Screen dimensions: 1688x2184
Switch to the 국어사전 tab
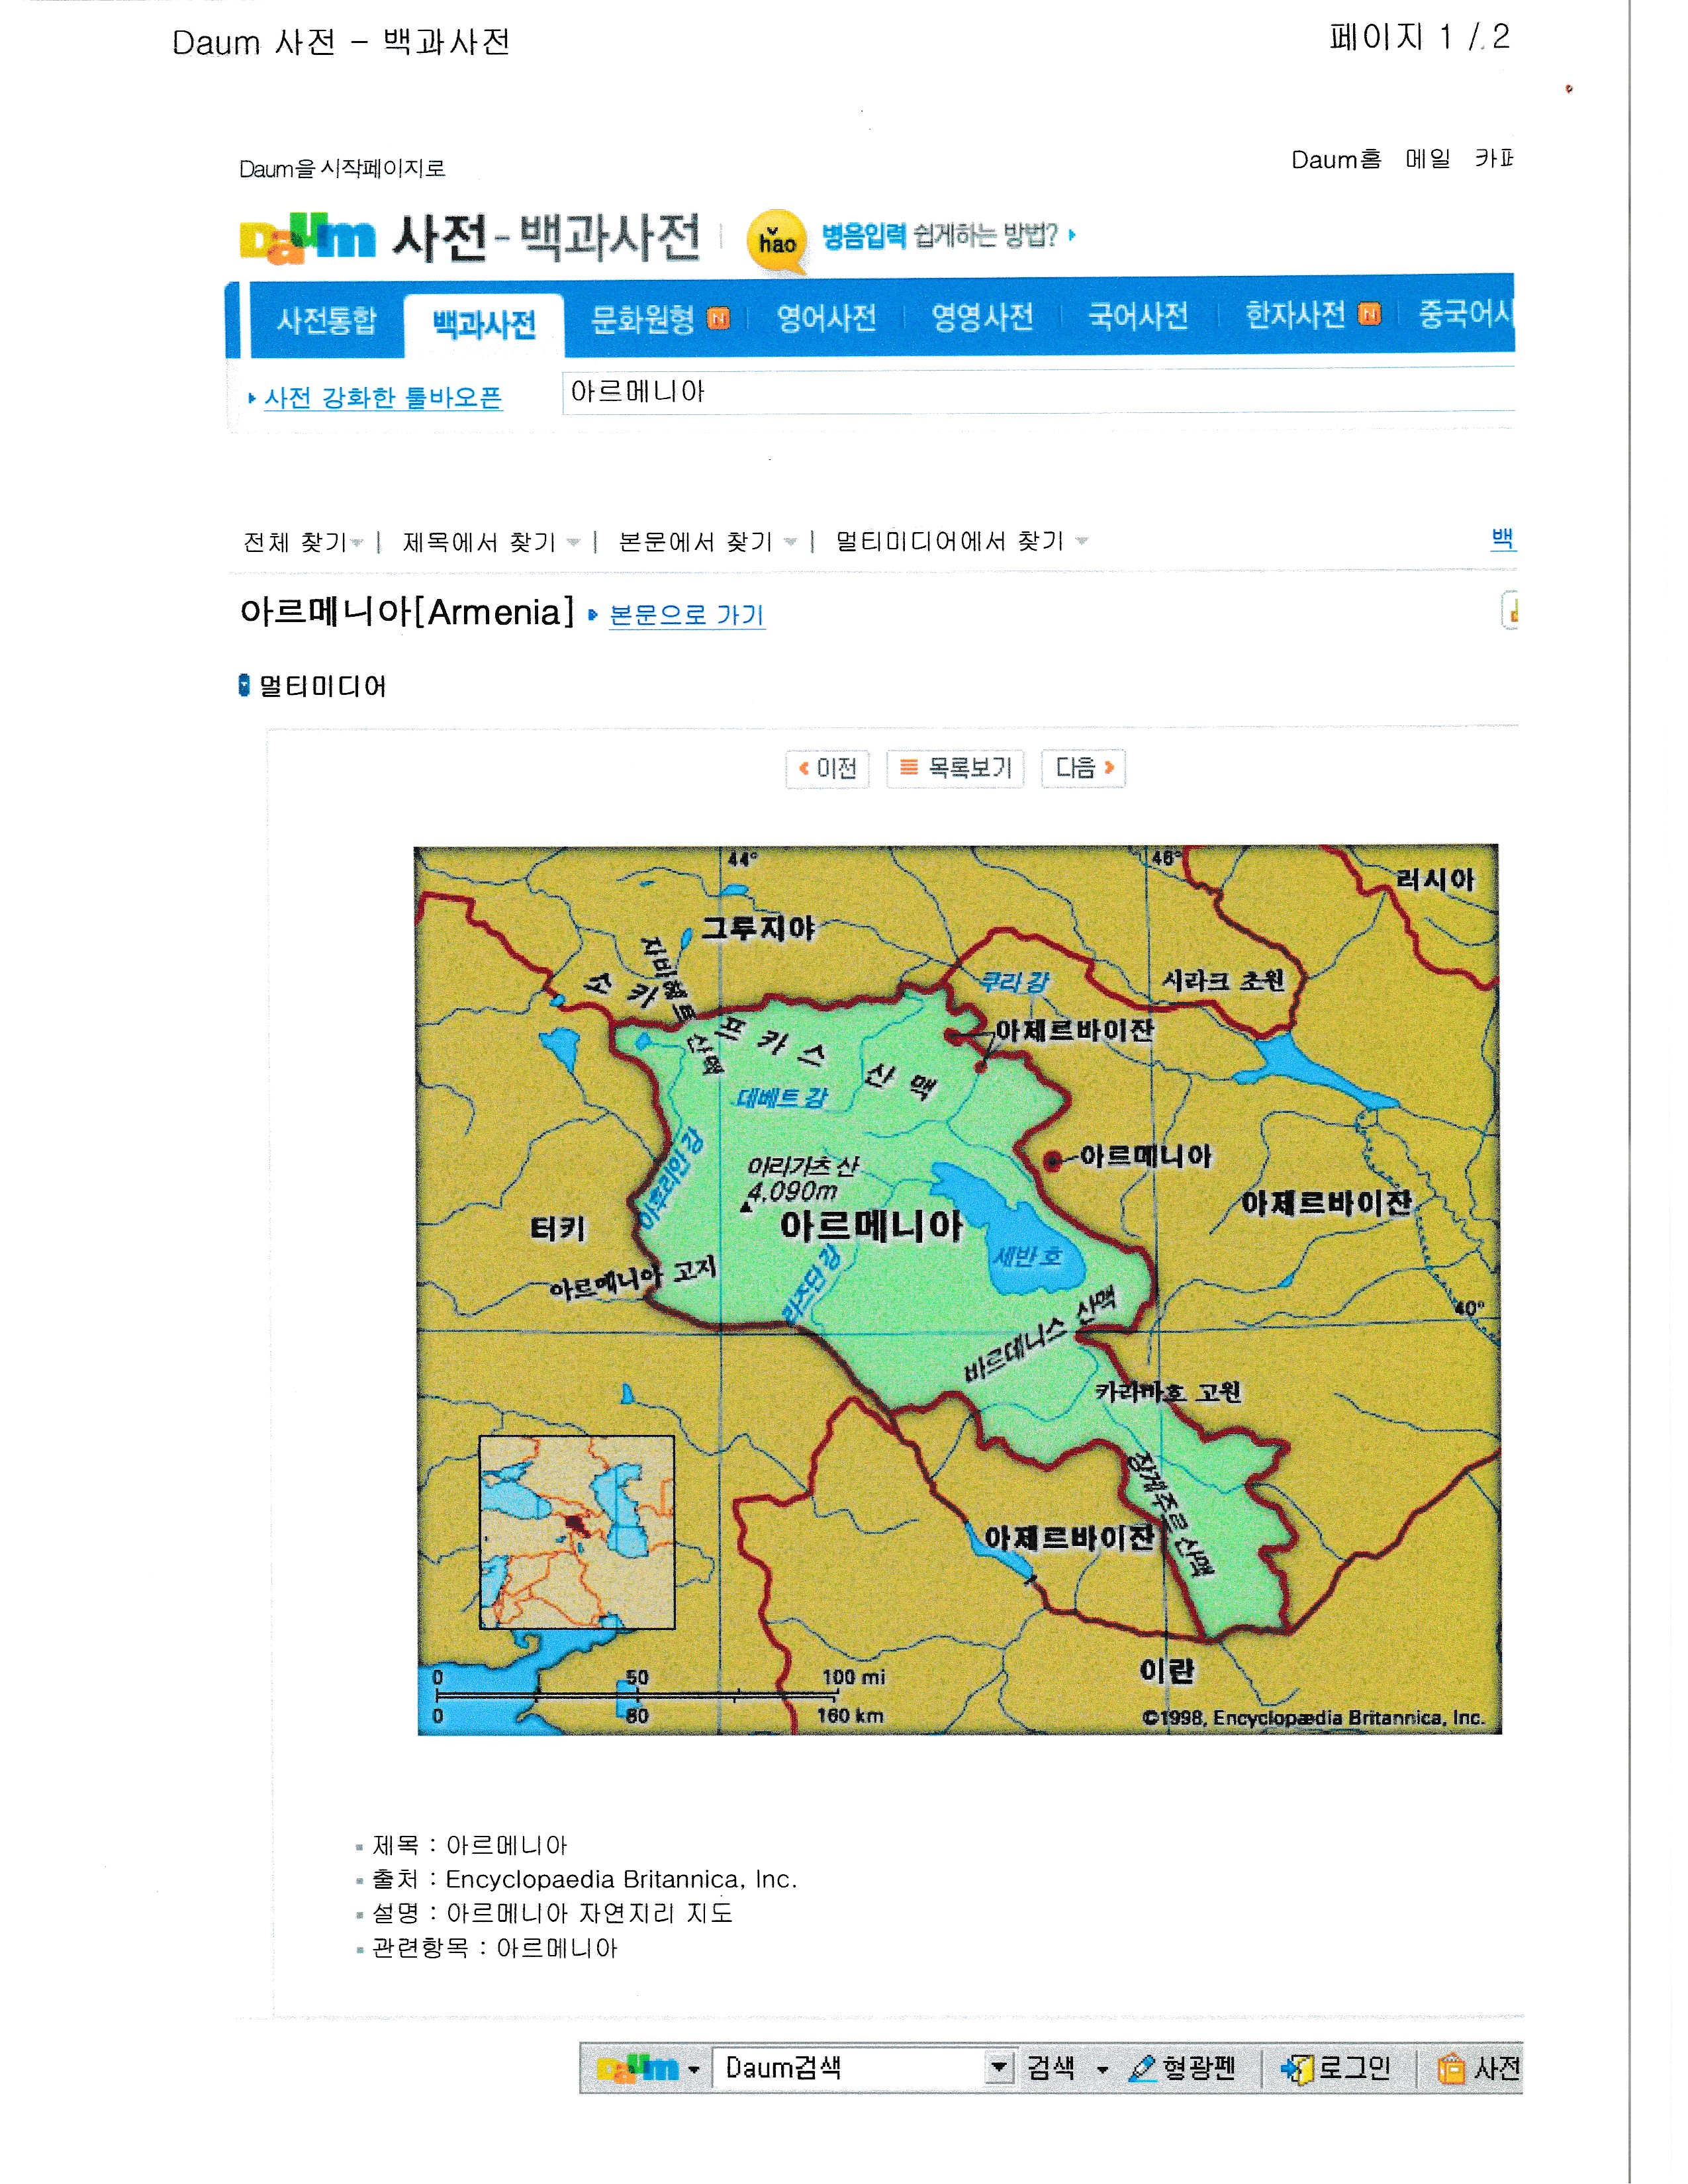1137,317
